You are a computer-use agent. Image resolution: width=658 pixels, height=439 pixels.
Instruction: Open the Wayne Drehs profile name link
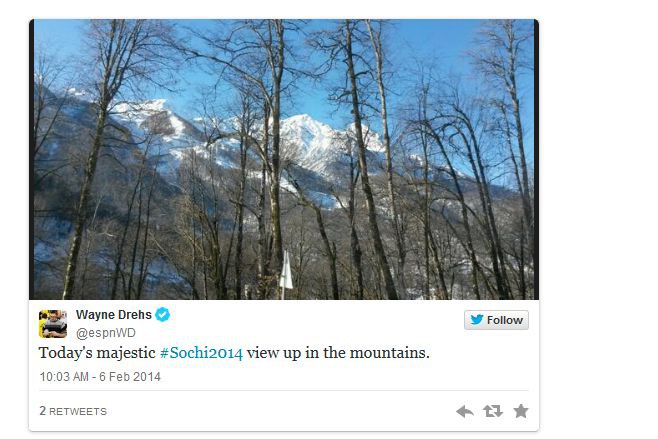pos(112,315)
